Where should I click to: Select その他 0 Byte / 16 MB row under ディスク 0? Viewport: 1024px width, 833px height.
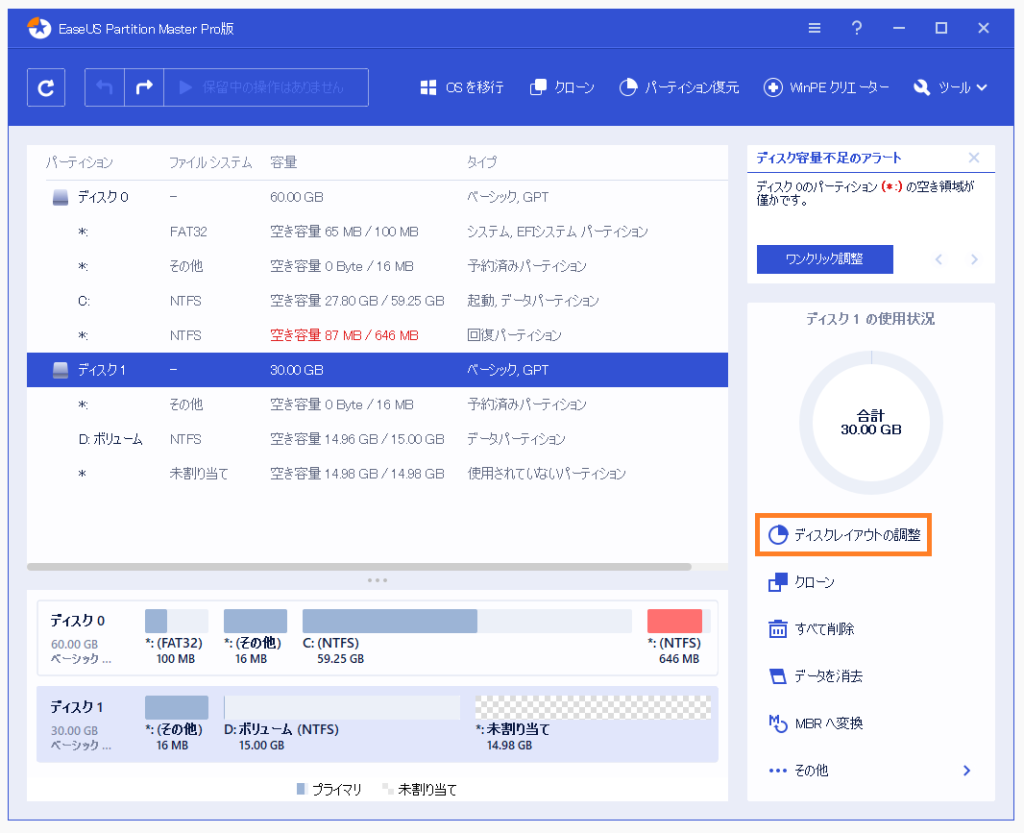coord(377,266)
